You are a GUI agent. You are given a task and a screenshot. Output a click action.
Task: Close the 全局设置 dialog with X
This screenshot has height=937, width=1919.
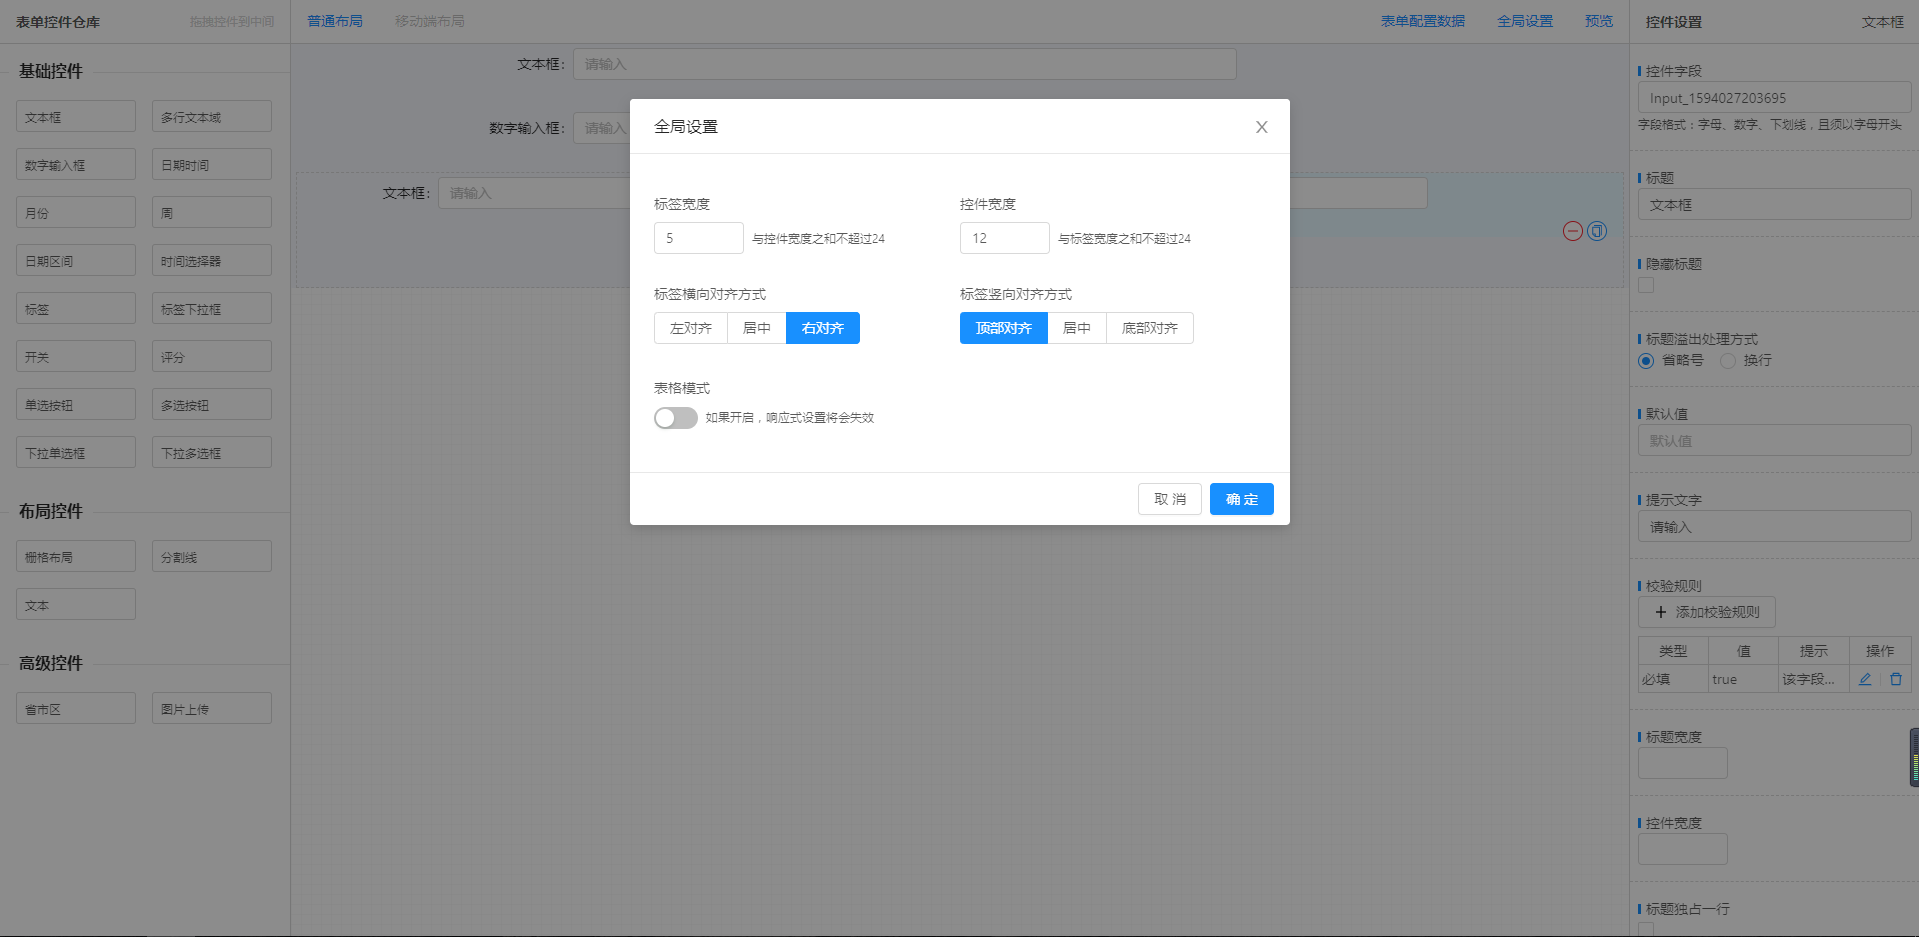click(x=1261, y=127)
